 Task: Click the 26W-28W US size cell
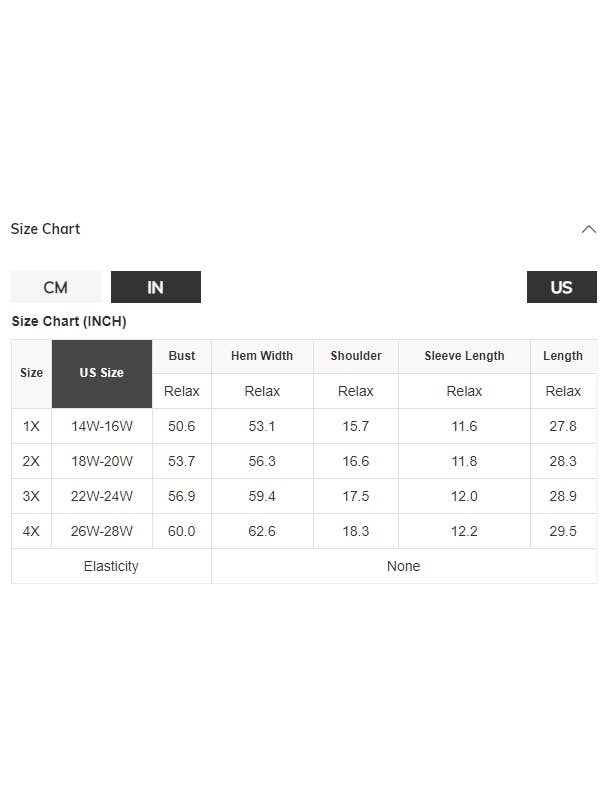(102, 531)
